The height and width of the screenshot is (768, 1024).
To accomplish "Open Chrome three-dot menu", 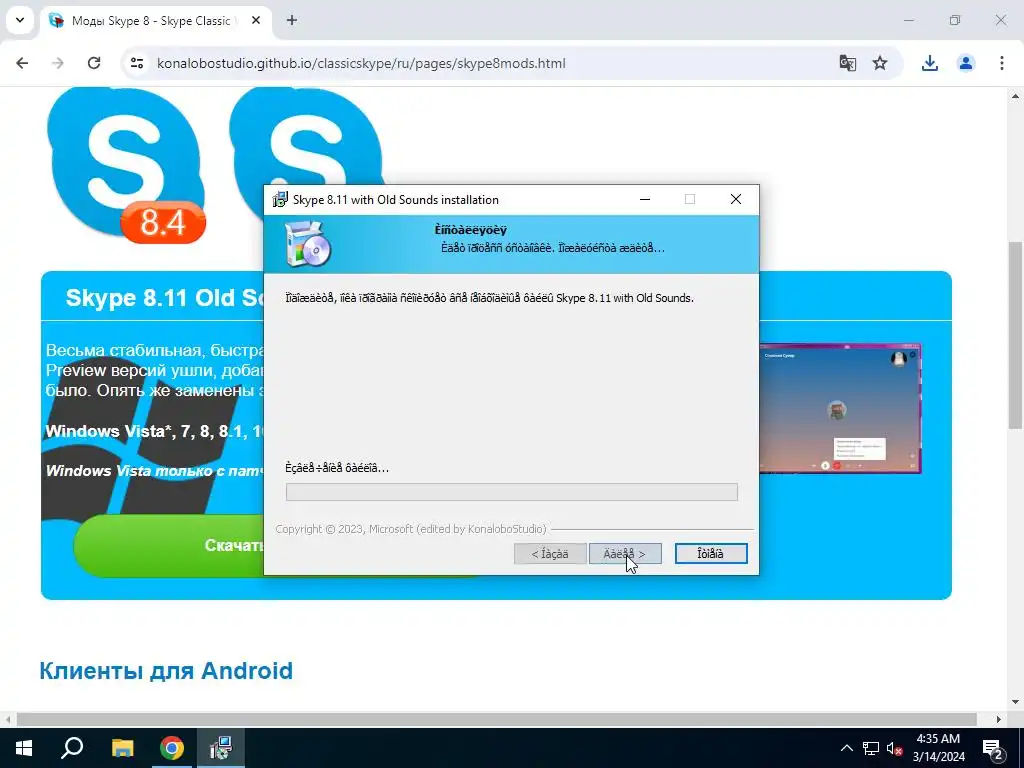I will click(x=1002, y=63).
